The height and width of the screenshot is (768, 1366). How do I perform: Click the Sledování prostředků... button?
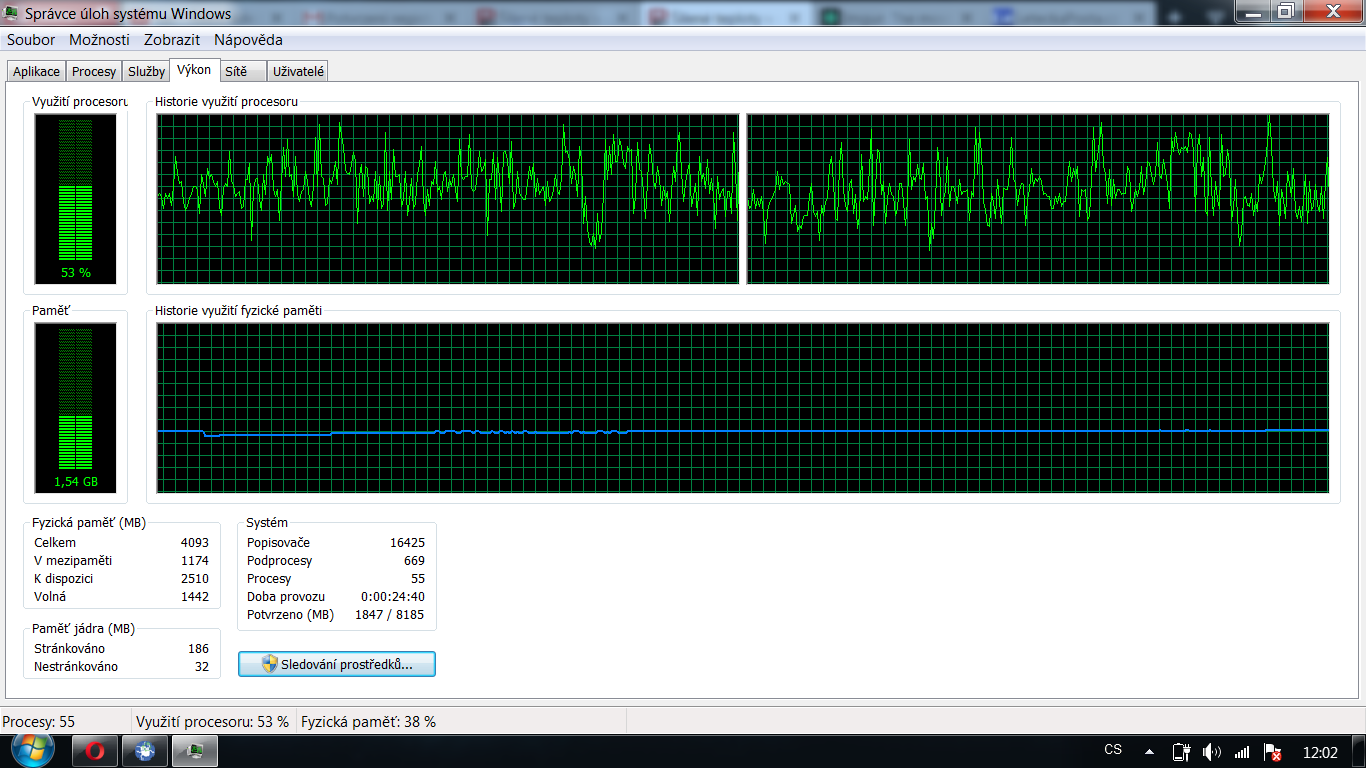tap(337, 664)
